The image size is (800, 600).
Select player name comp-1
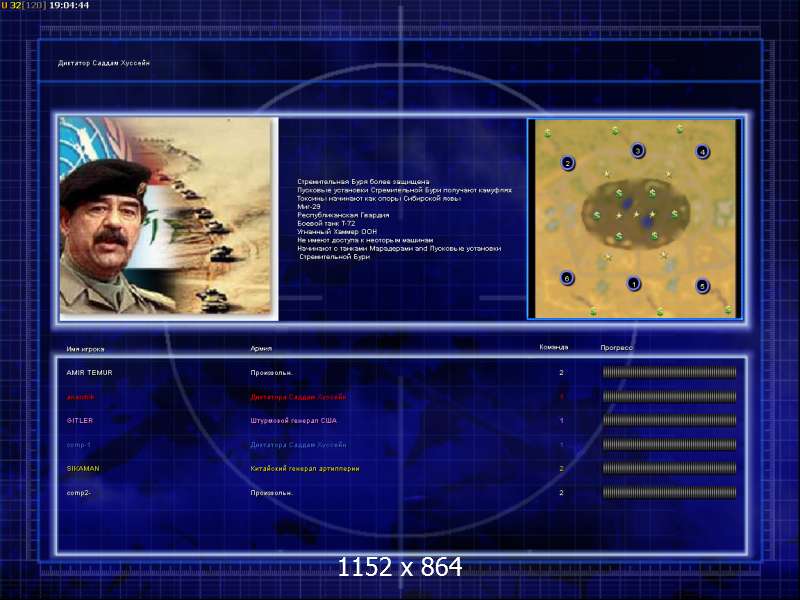coord(79,444)
